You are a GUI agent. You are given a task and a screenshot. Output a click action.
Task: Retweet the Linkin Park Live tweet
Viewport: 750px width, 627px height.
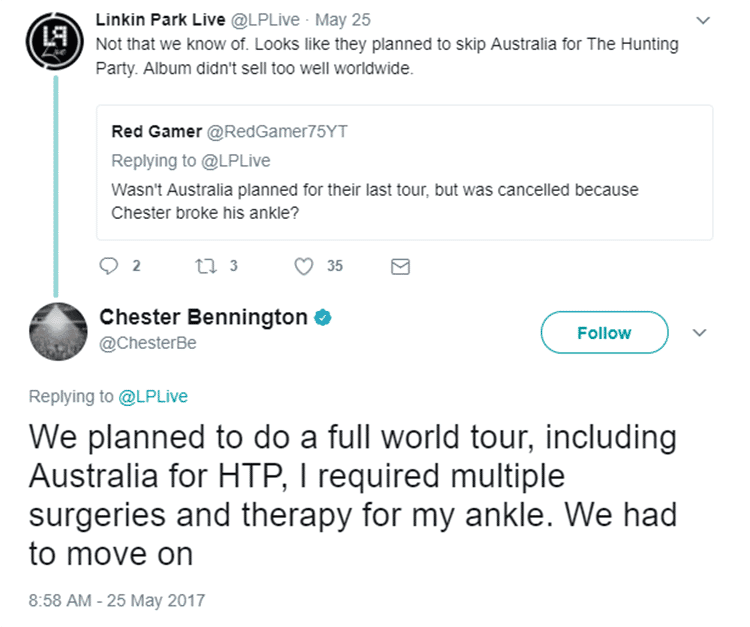point(207,266)
